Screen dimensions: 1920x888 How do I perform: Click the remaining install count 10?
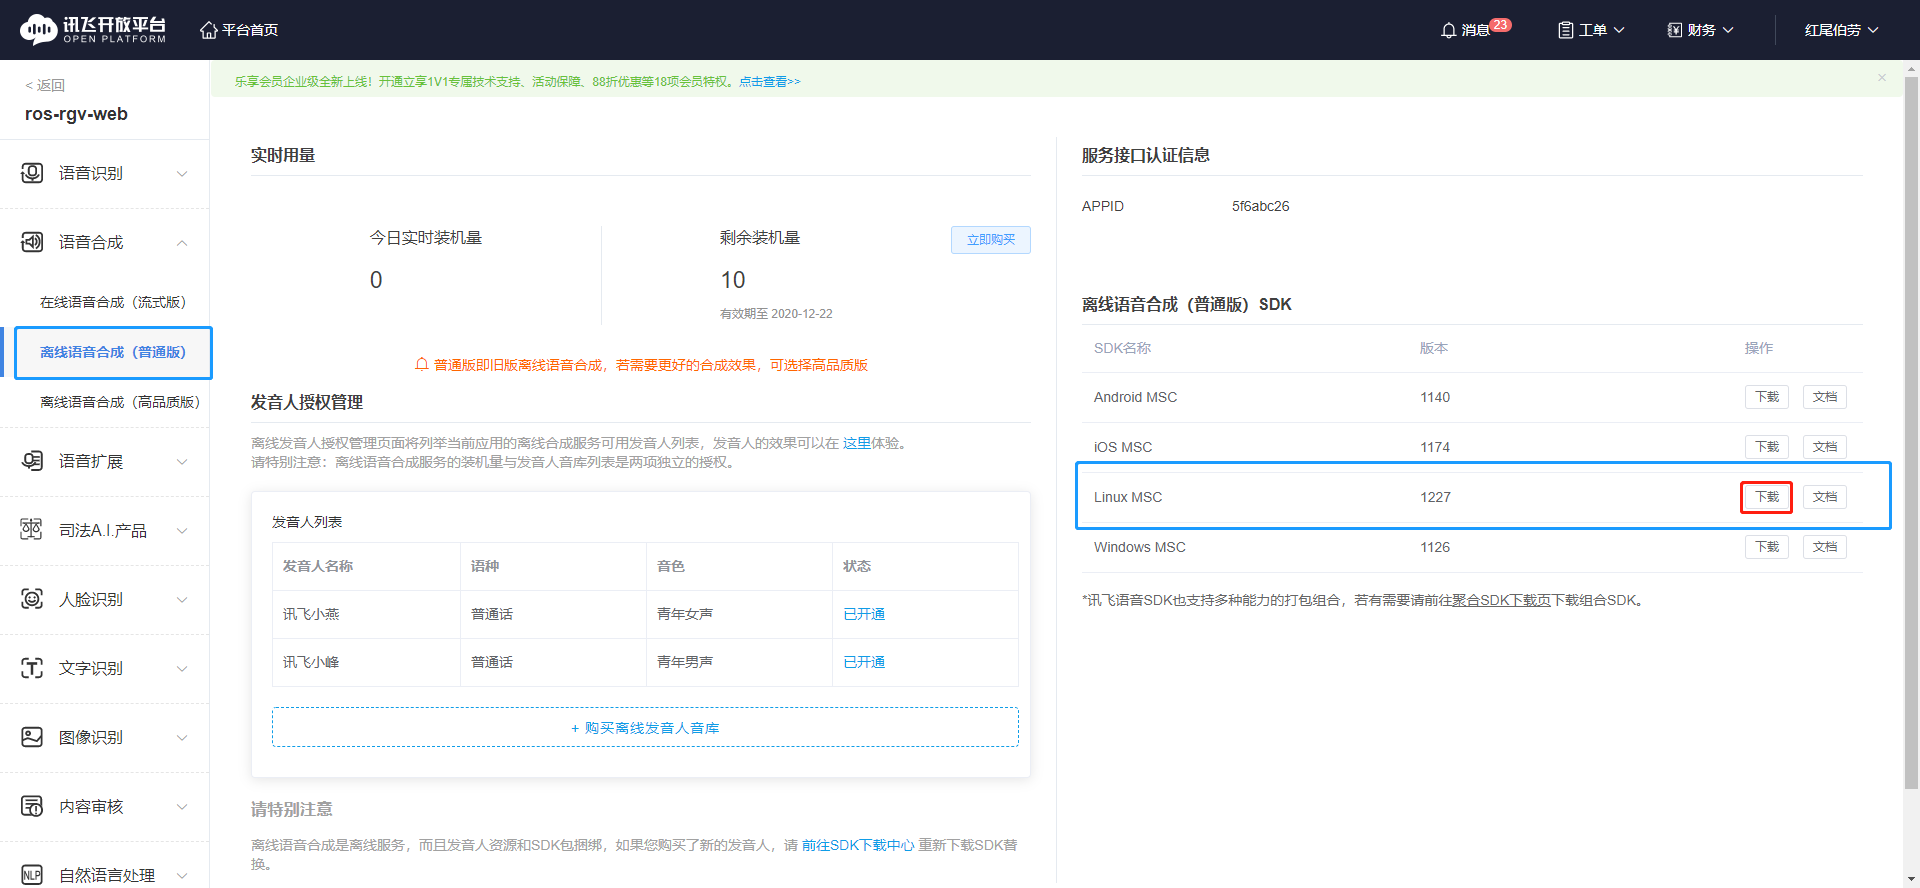click(x=733, y=280)
